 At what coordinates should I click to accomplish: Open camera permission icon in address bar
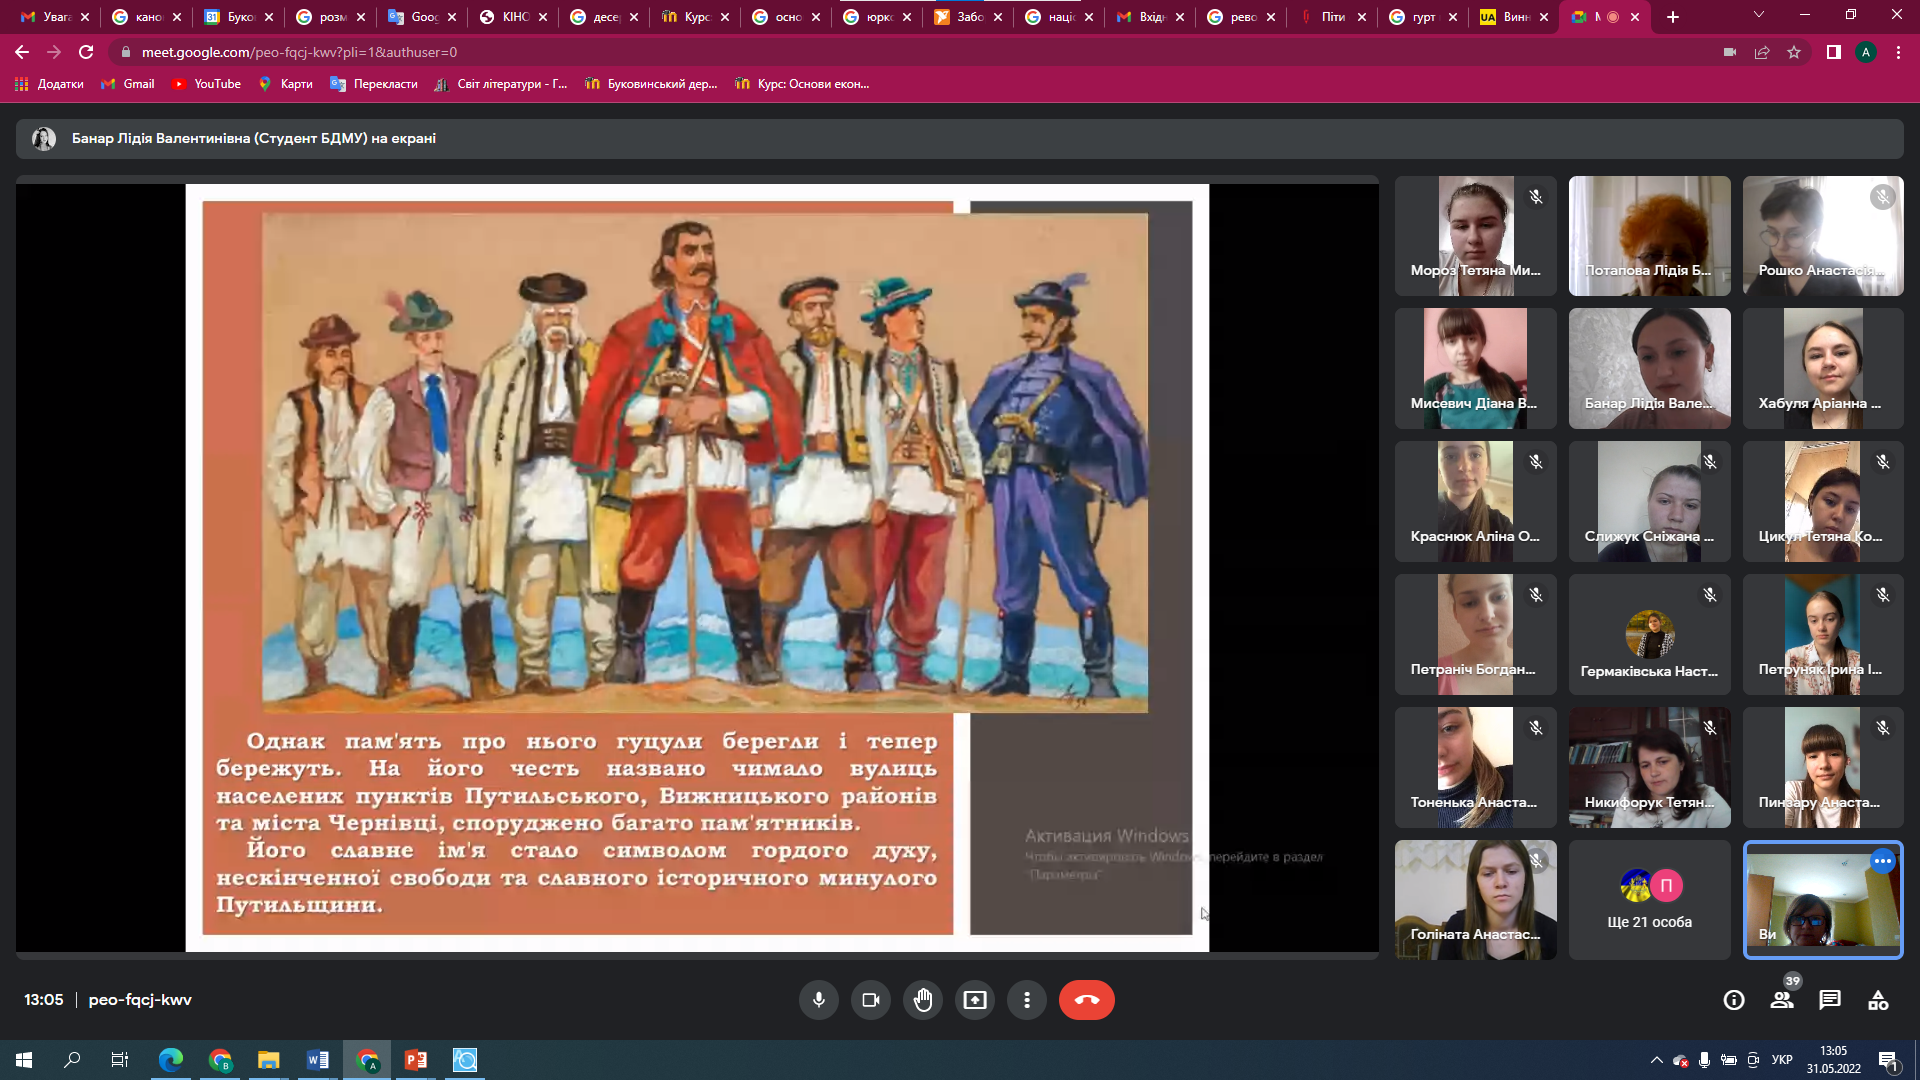click(1730, 52)
